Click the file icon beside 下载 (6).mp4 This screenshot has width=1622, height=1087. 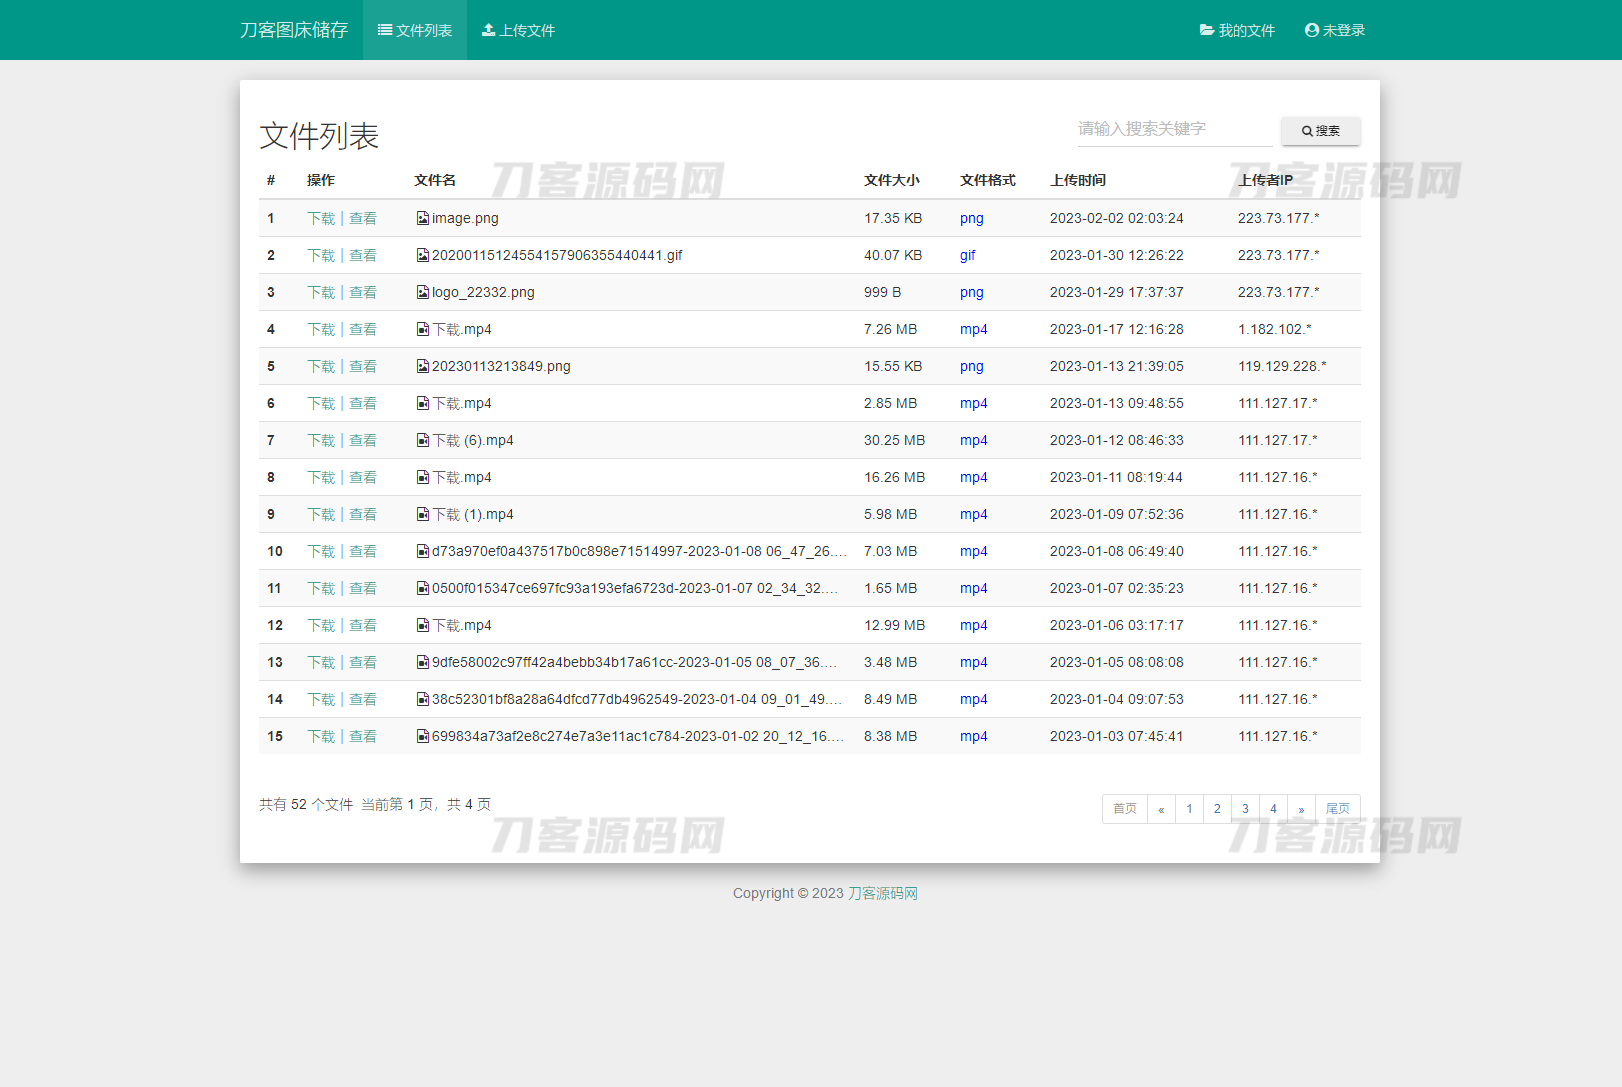(x=422, y=440)
